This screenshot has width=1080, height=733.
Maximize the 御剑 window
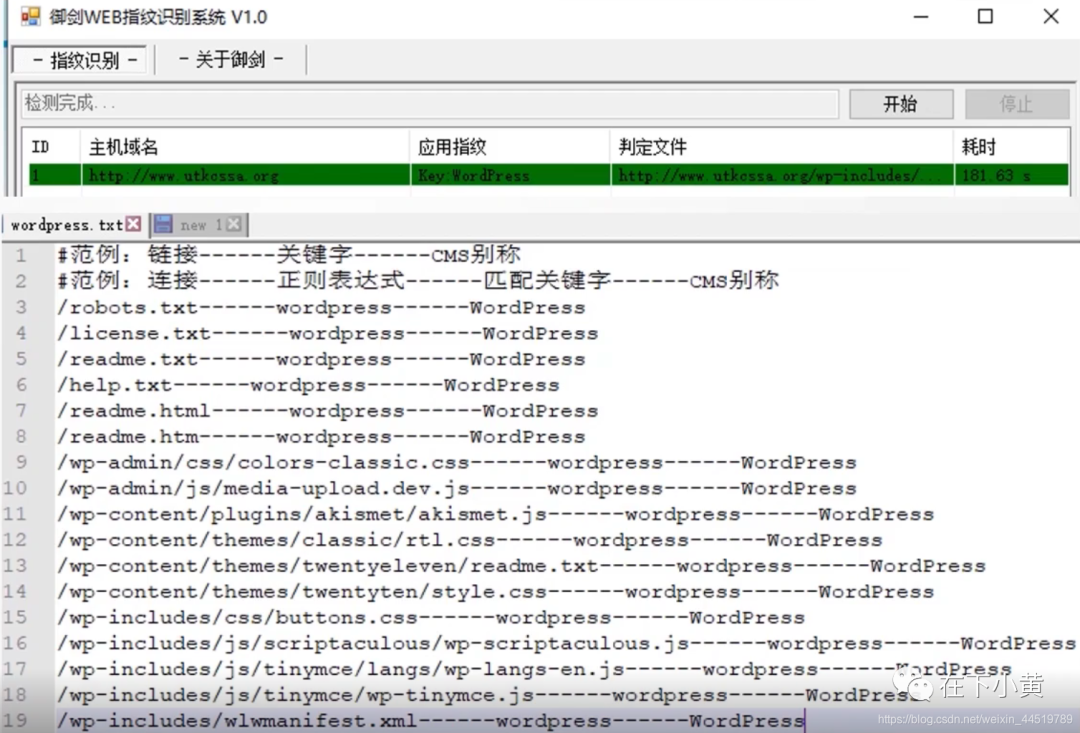986,17
